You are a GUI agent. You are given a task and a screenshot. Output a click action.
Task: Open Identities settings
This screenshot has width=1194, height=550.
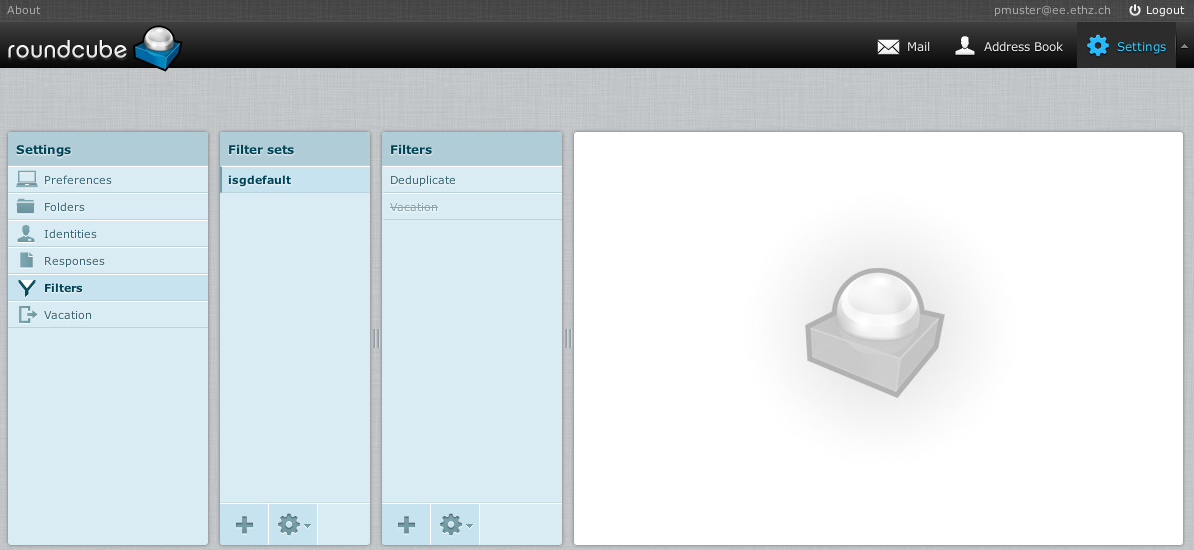click(x=108, y=234)
